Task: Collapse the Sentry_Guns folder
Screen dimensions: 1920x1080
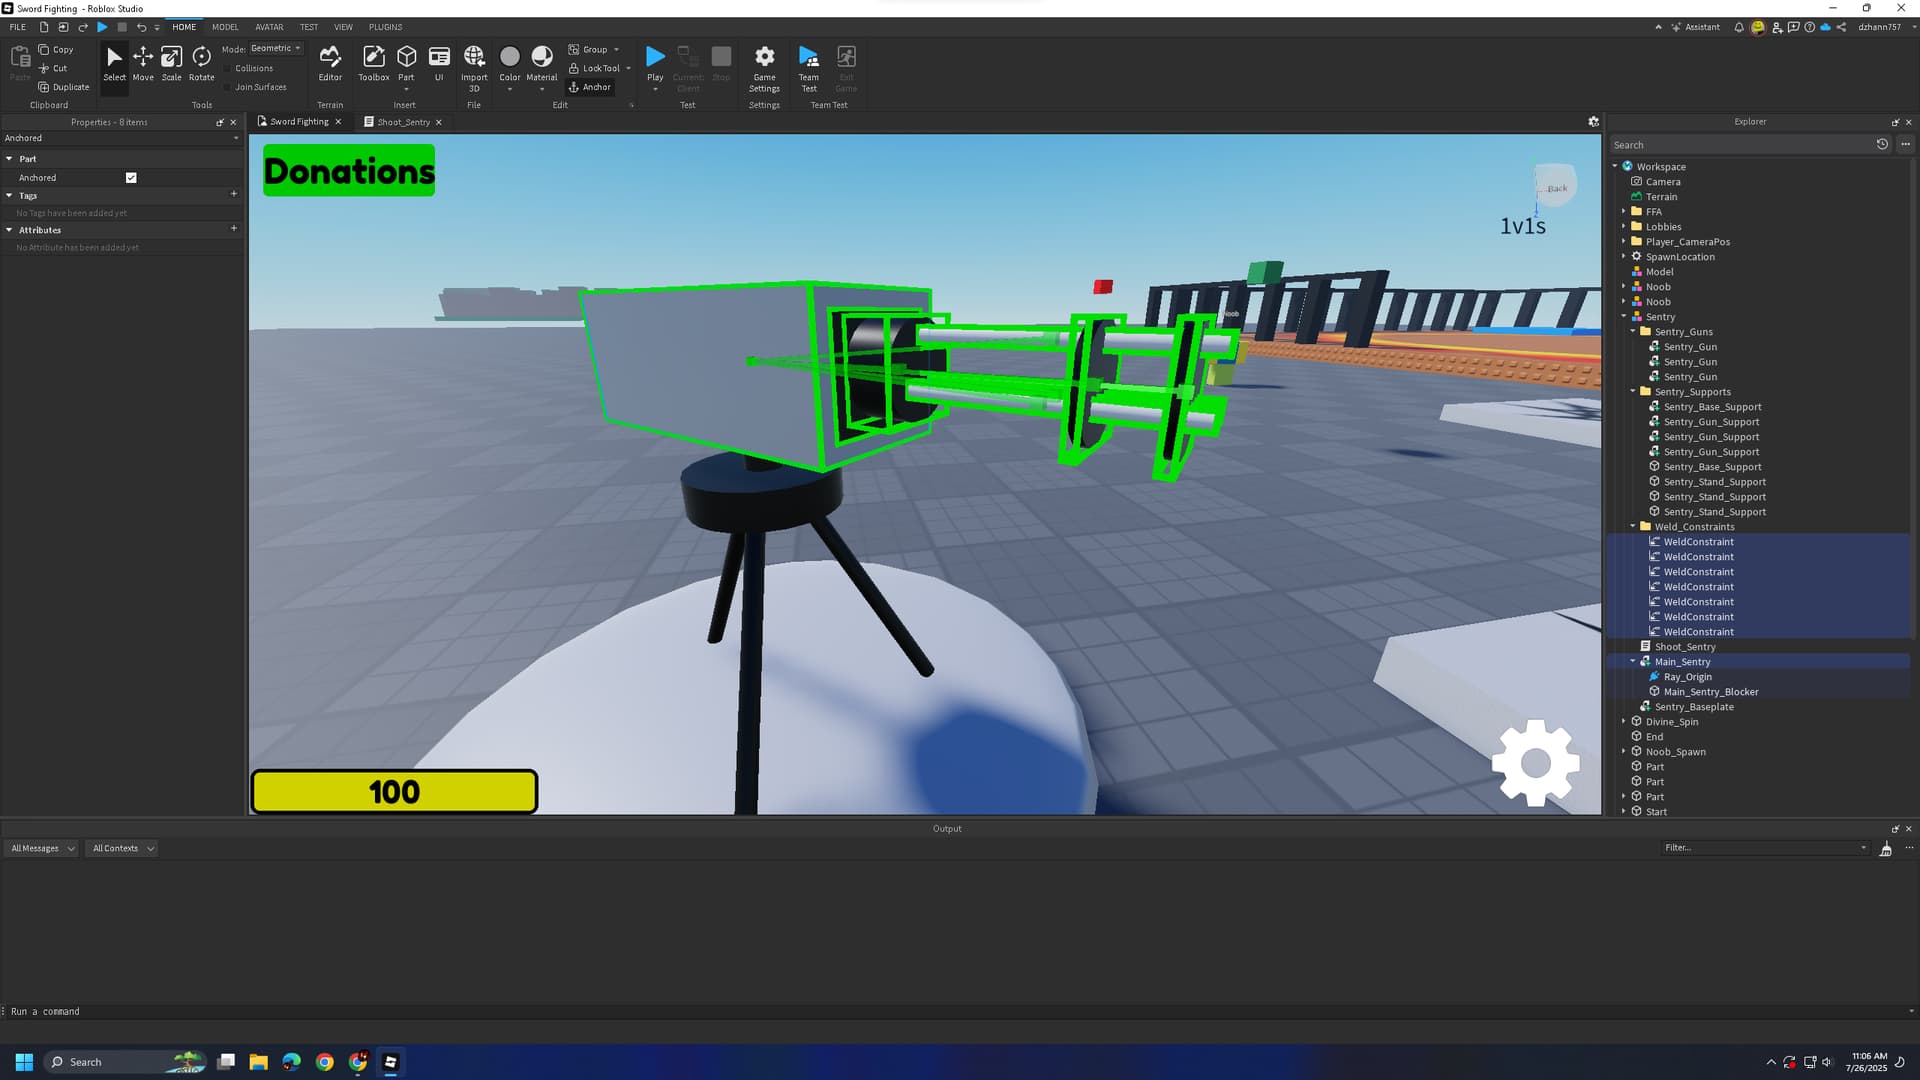Action: point(1633,332)
